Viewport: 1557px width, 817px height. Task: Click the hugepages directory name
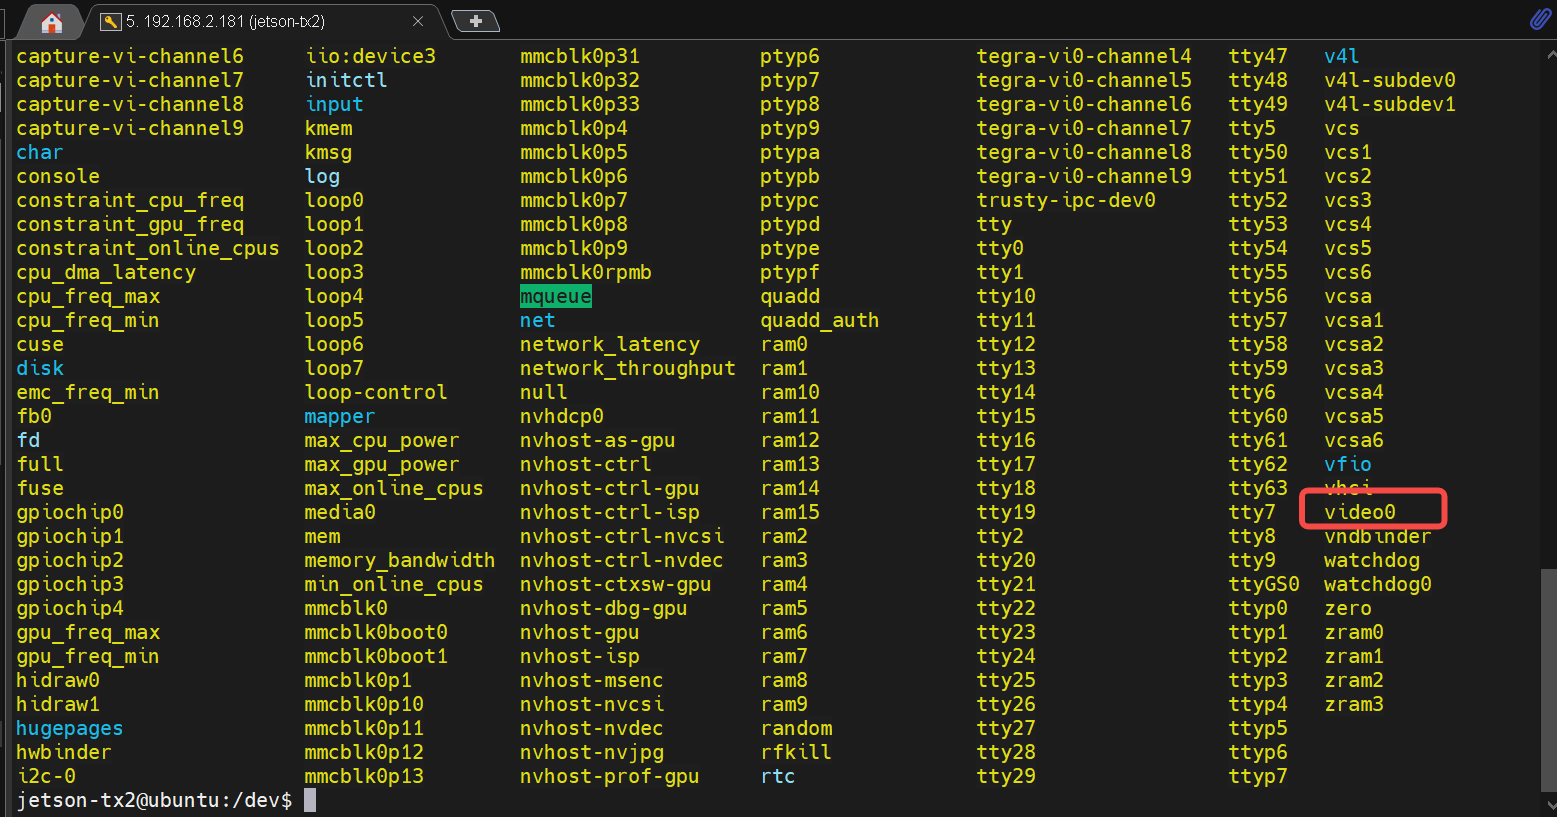point(69,728)
